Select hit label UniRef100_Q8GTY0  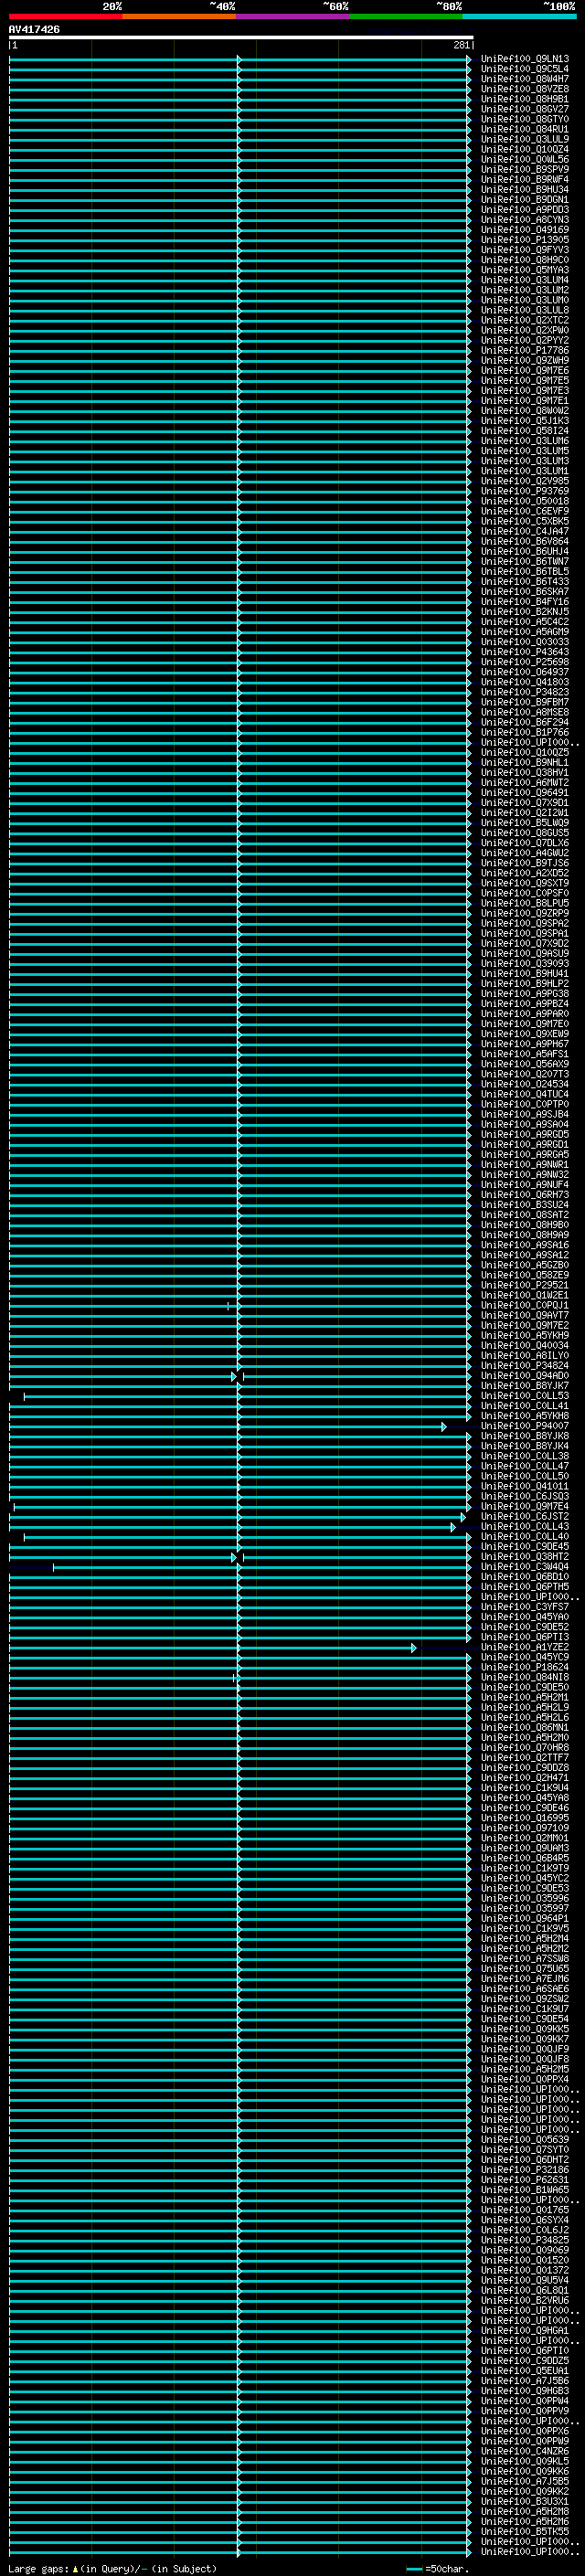(x=525, y=119)
